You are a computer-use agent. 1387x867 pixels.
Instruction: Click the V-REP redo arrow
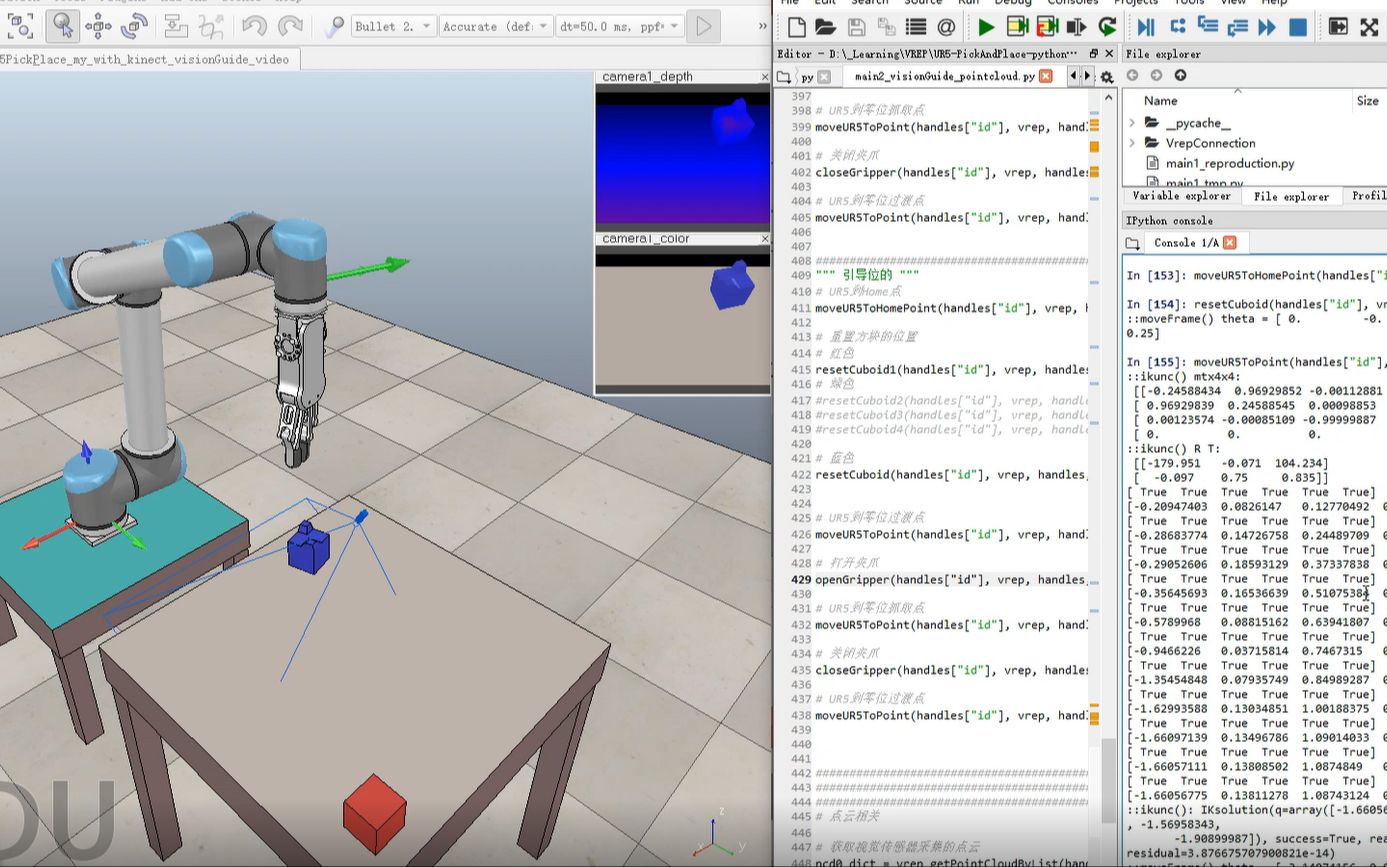pyautogui.click(x=290, y=26)
